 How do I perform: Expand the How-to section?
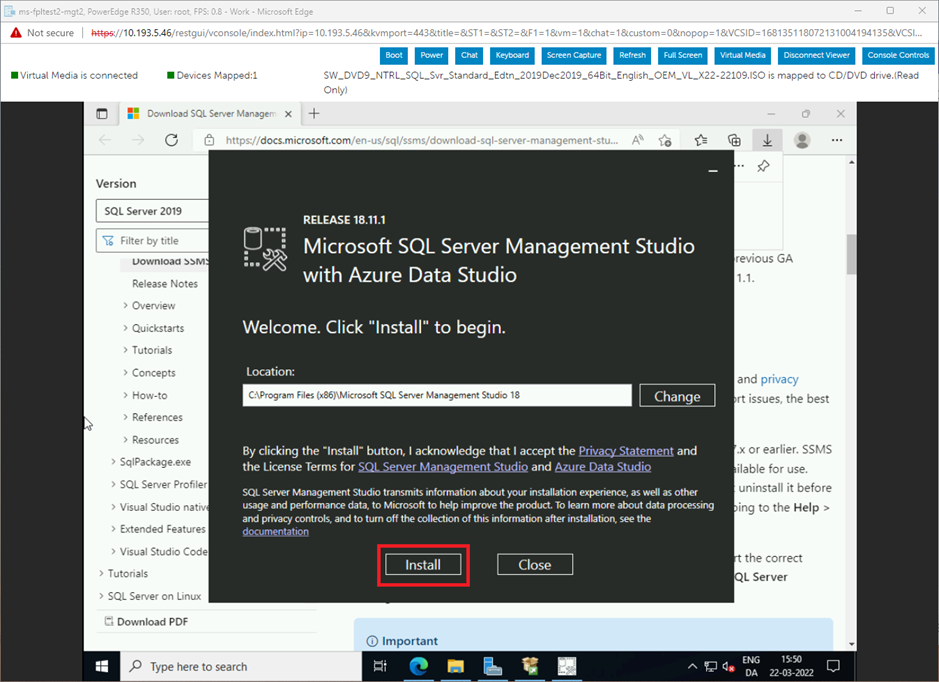pos(125,395)
